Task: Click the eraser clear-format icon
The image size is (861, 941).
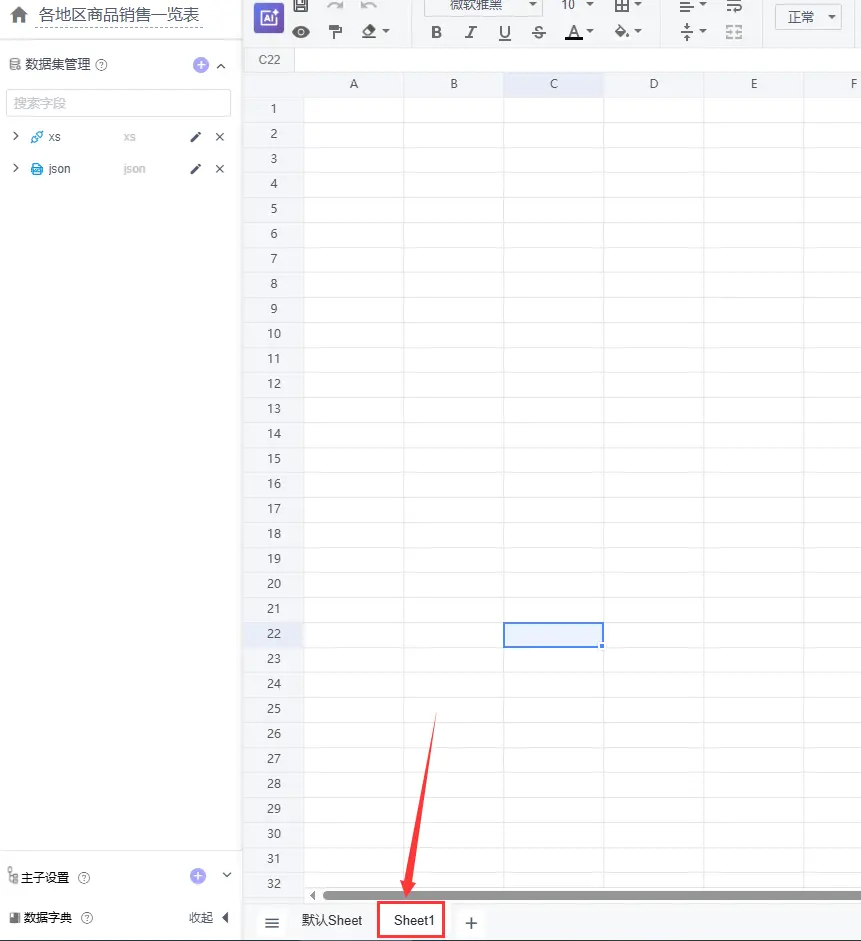Action: (369, 31)
